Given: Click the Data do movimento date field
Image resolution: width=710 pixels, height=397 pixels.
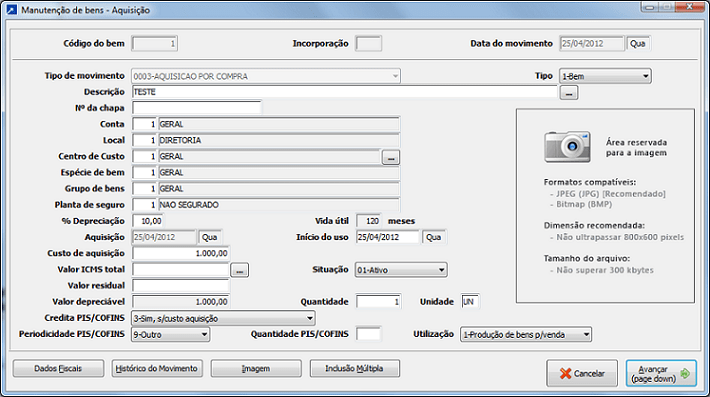Looking at the screenshot, I should [592, 43].
